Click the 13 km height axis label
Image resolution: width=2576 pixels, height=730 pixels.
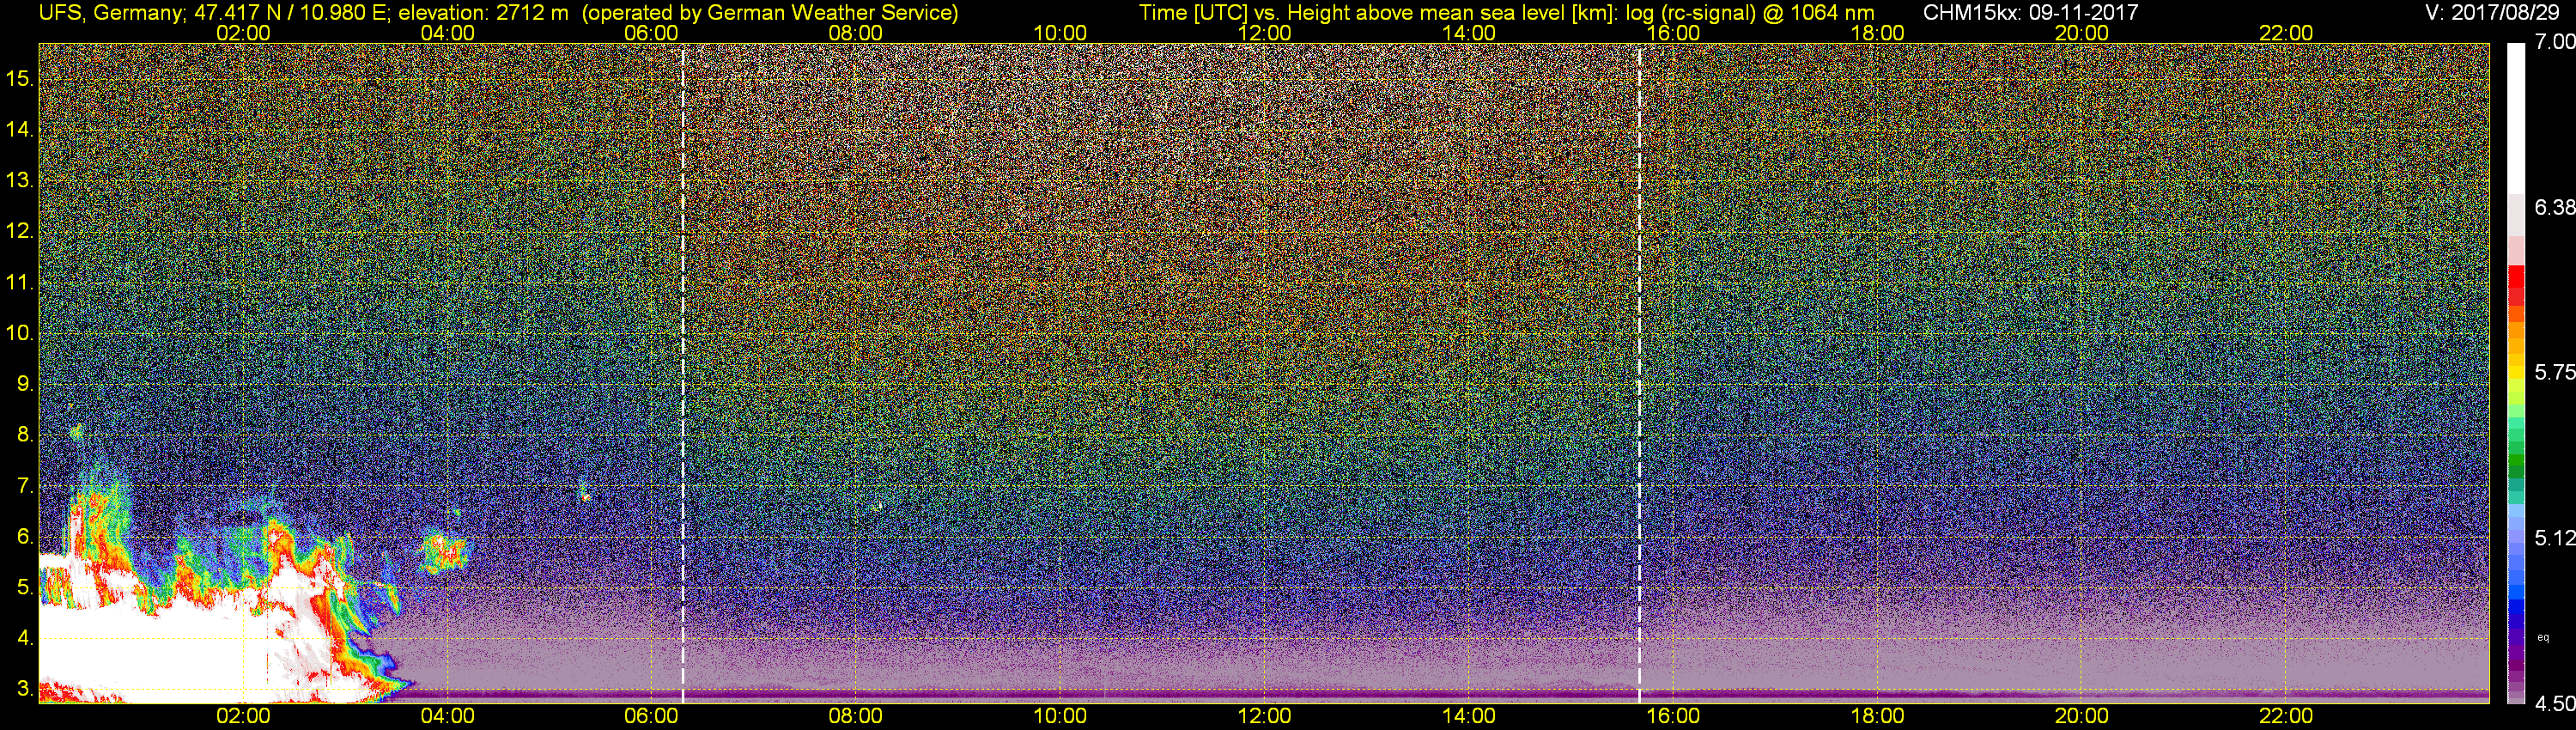[20, 181]
